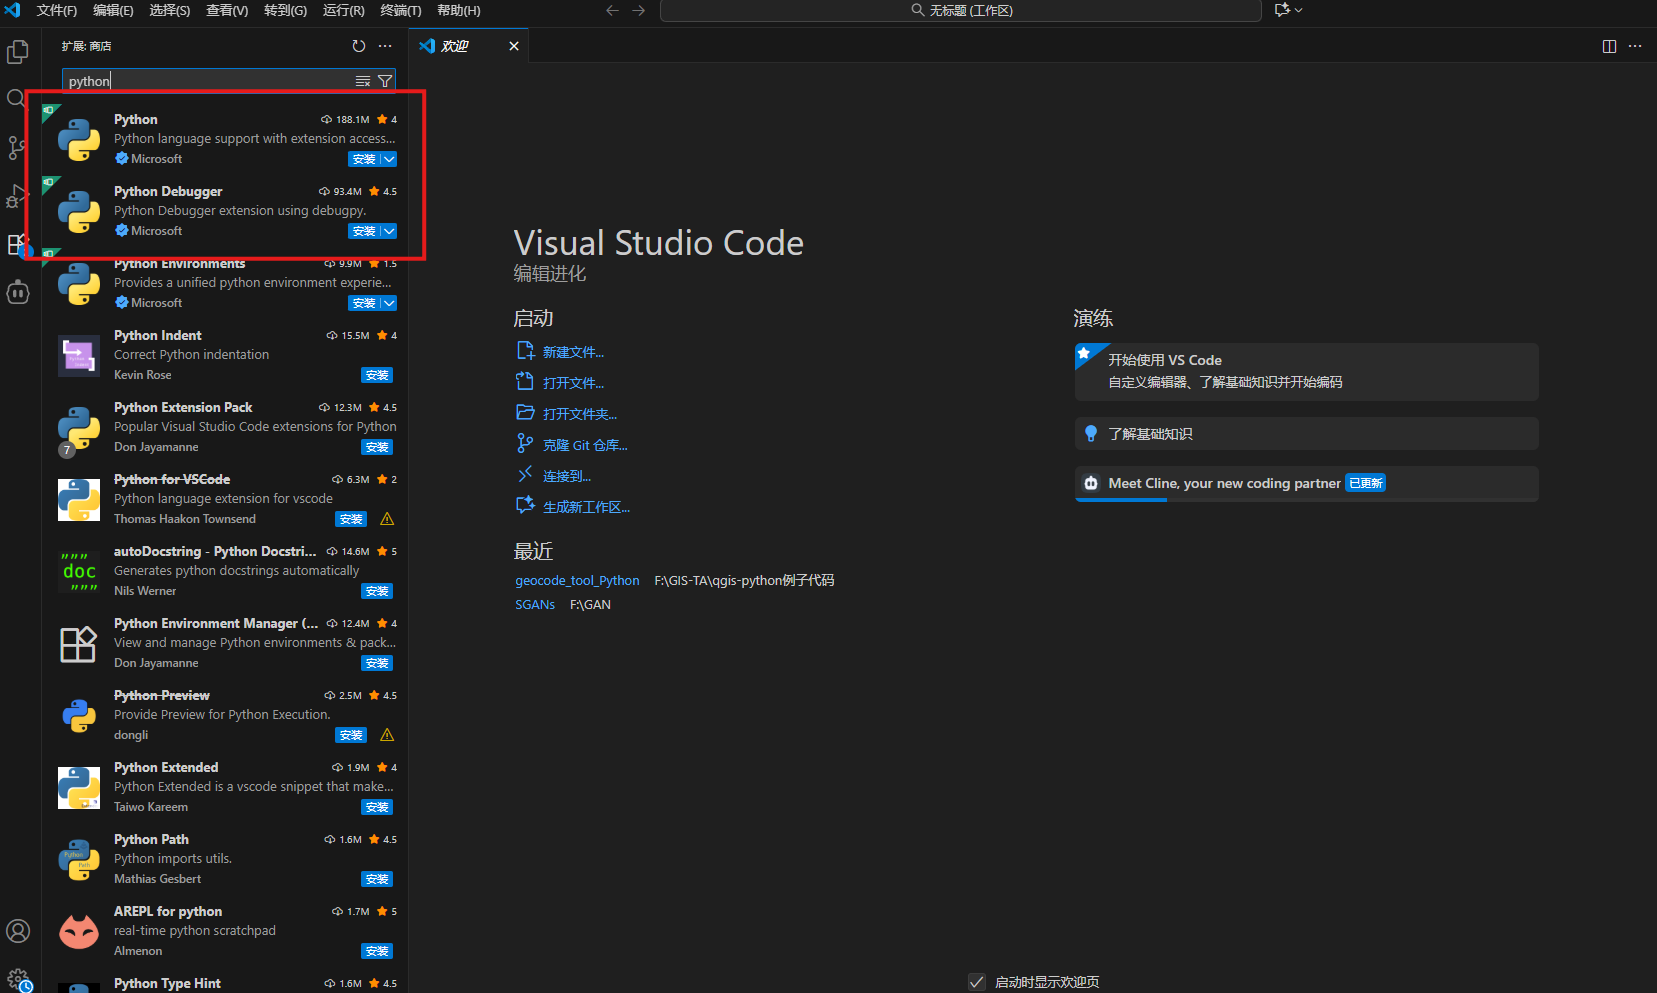Open the 终端(T) menu
1657x993 pixels.
[401, 10]
